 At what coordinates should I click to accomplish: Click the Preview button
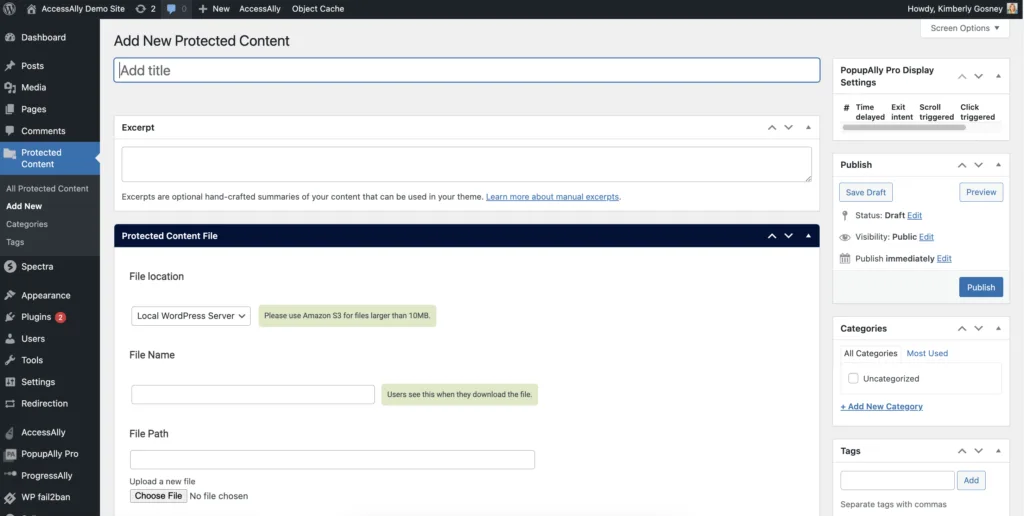click(981, 192)
